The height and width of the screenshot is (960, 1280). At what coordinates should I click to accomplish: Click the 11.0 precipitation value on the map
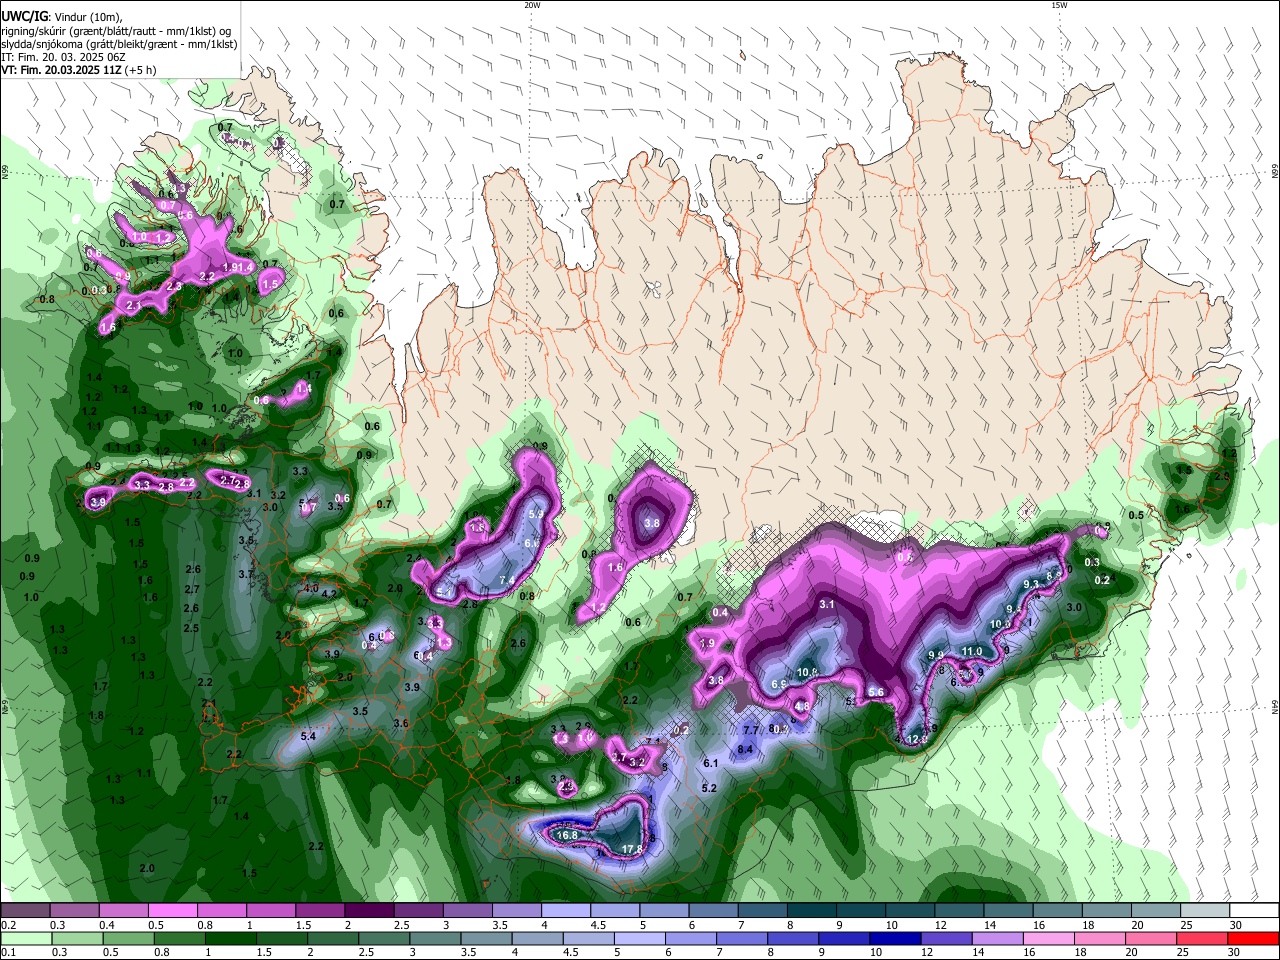[x=972, y=652]
